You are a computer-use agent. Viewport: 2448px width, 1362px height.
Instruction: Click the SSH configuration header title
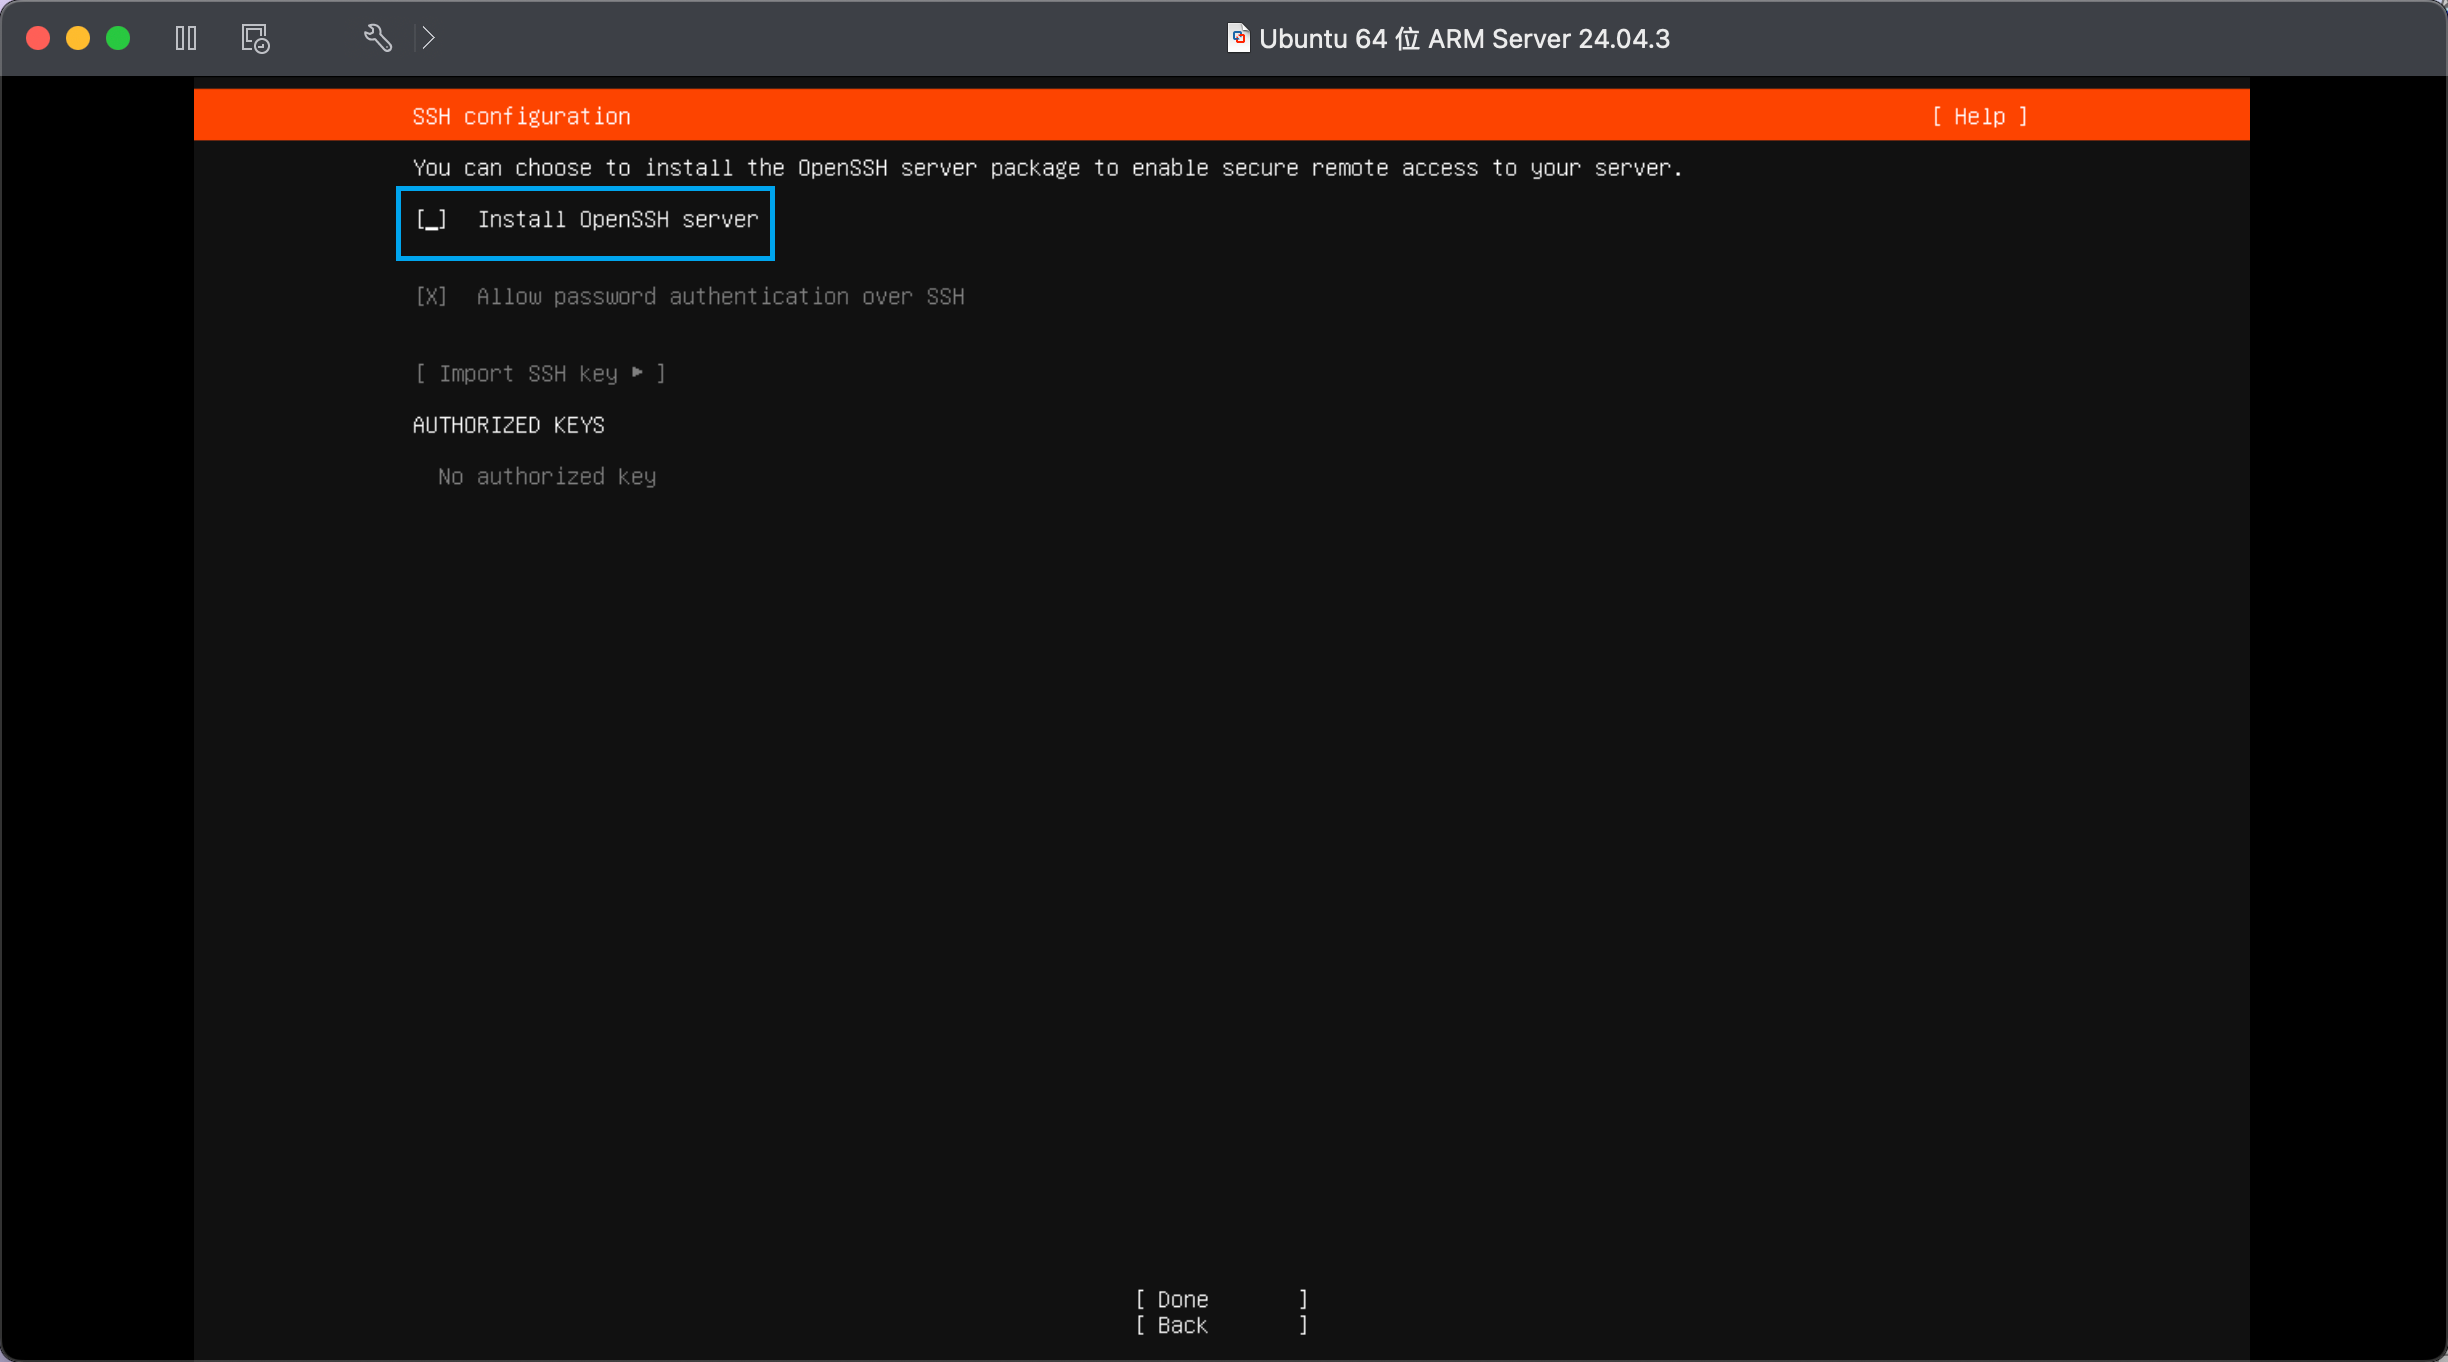tap(521, 117)
